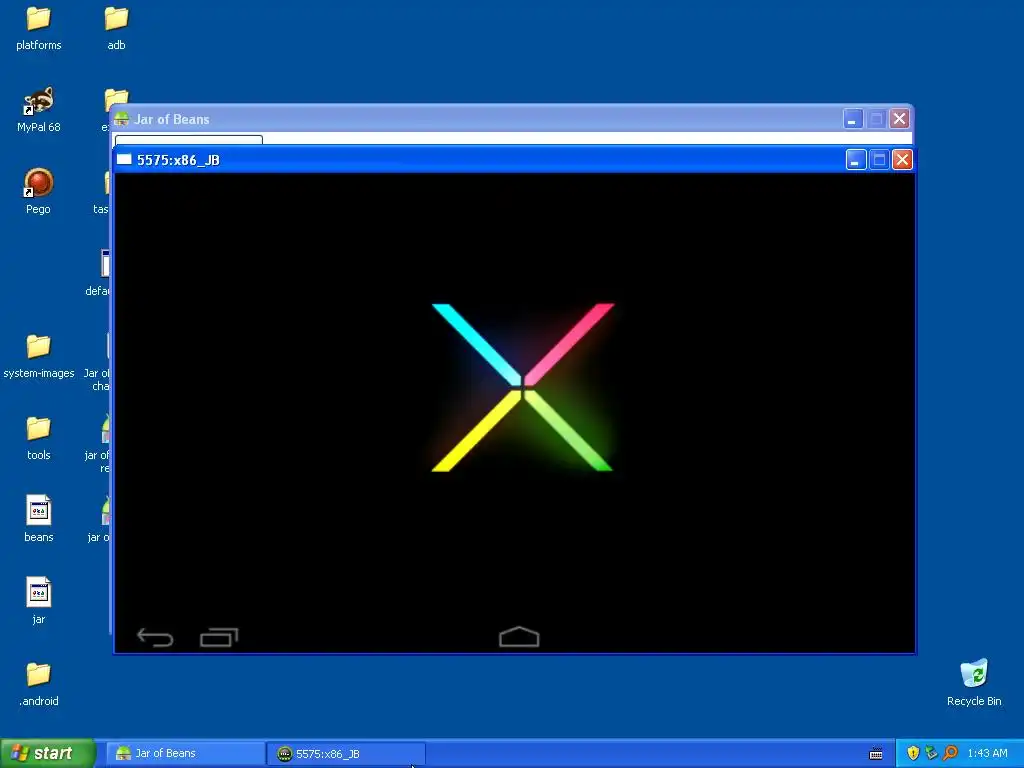Click the Jar of Beans title bar icon
1024x768 pixels.
tap(122, 119)
